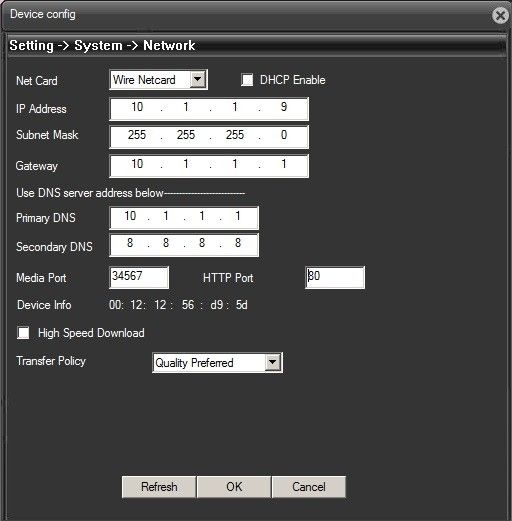Enable the DHCP Enable checkbox
The width and height of the screenshot is (512, 521).
click(x=247, y=80)
